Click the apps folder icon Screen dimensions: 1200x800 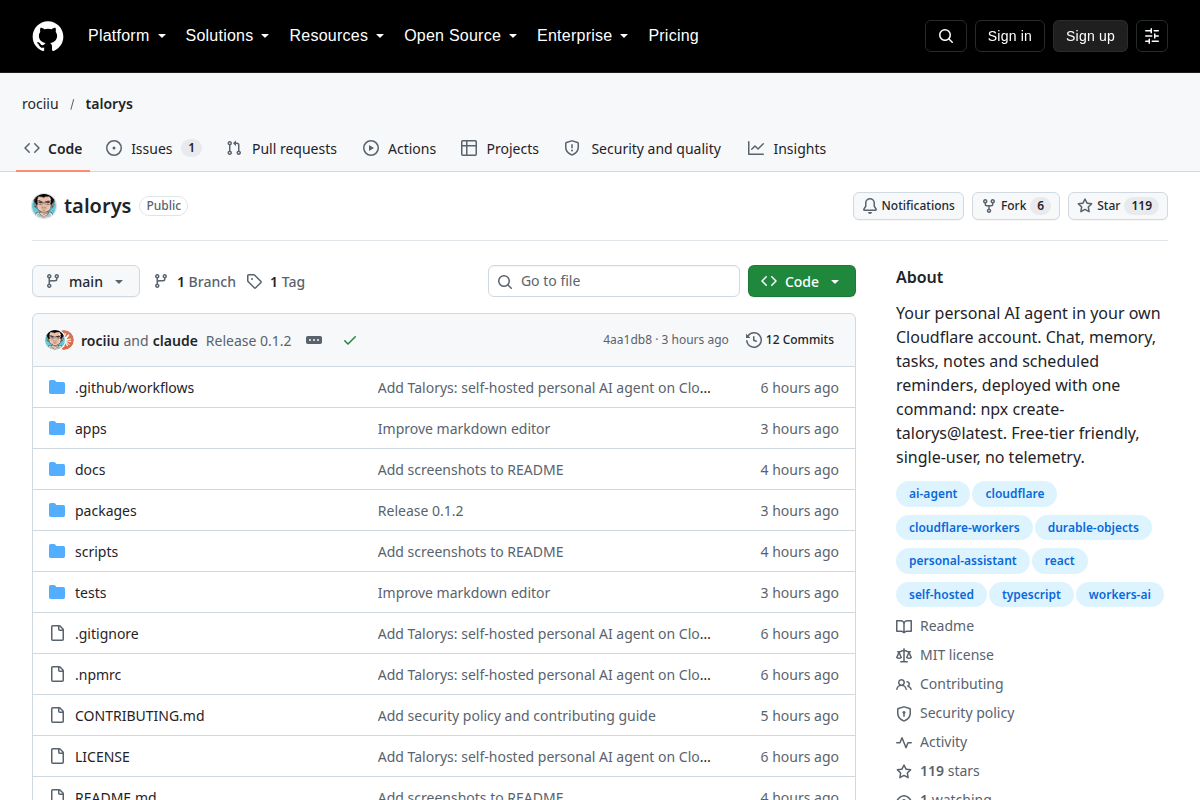(x=57, y=429)
